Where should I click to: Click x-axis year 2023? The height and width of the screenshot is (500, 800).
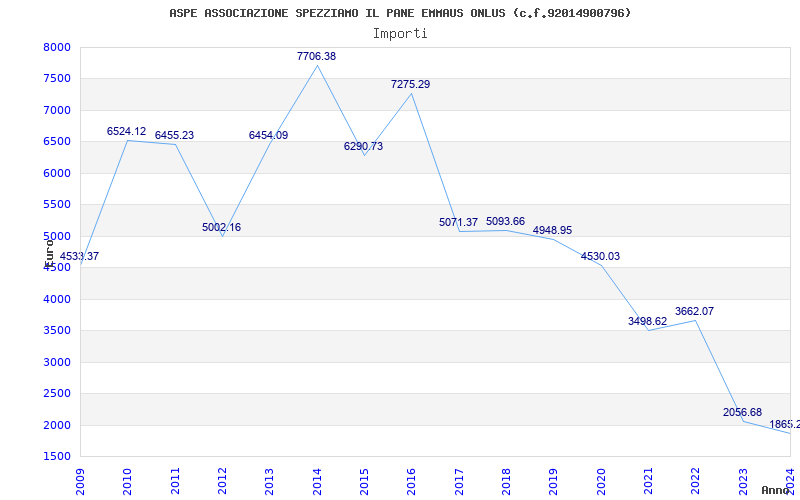(x=742, y=482)
